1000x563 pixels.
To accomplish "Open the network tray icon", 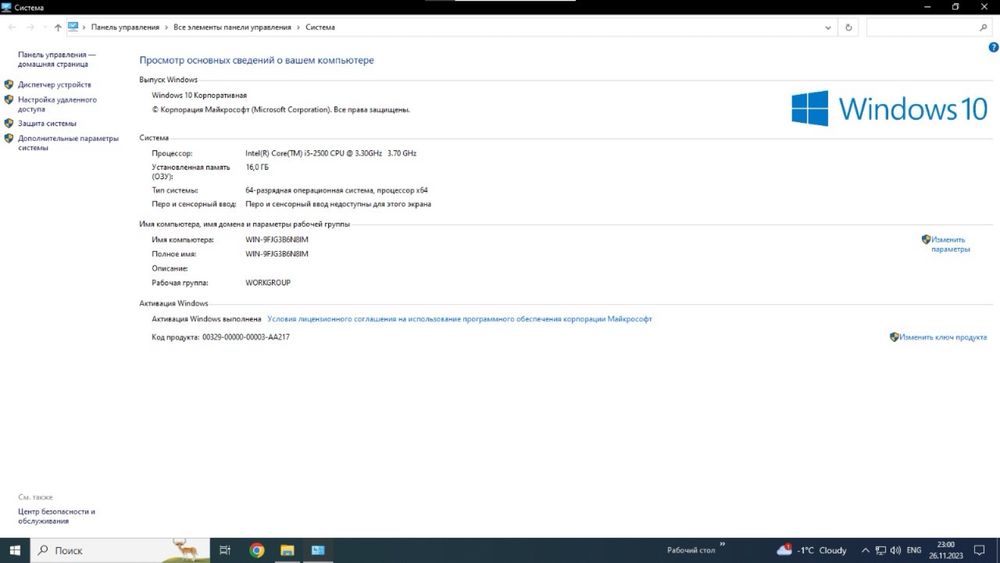I will point(881,550).
